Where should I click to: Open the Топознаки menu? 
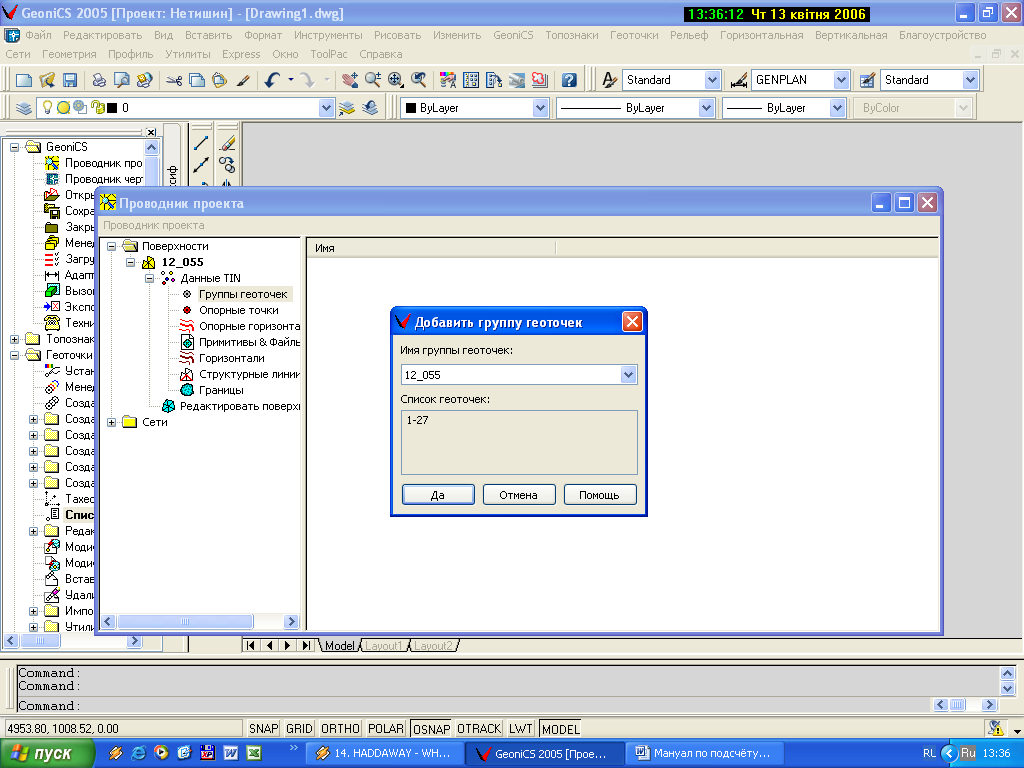571,35
